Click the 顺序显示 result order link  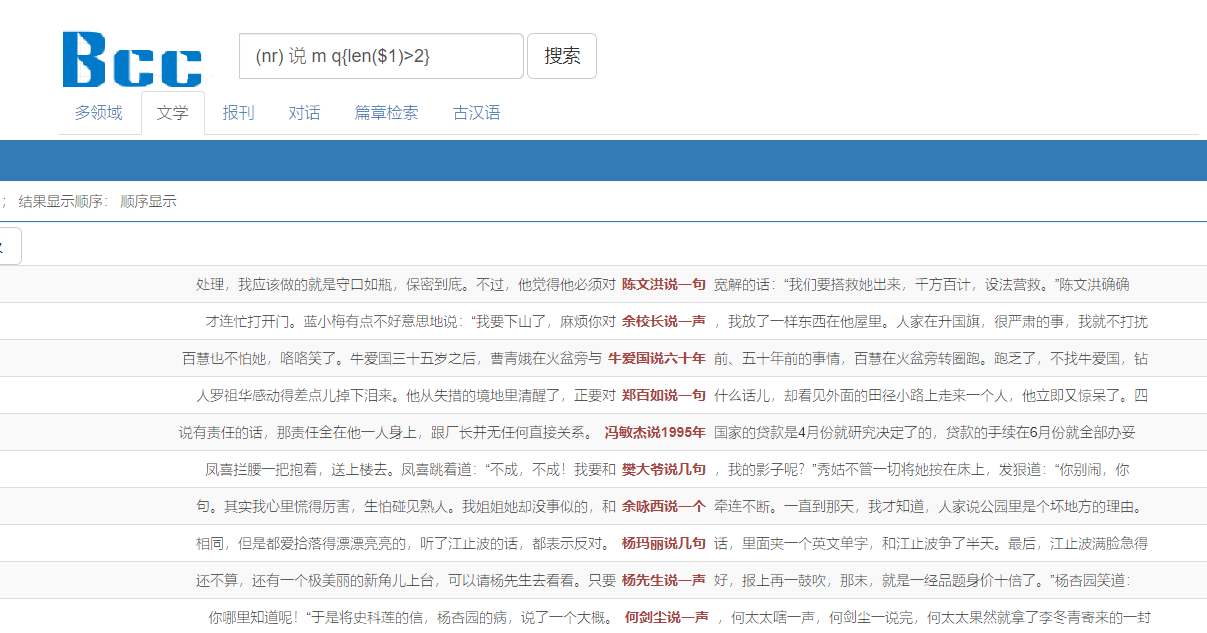pos(148,201)
